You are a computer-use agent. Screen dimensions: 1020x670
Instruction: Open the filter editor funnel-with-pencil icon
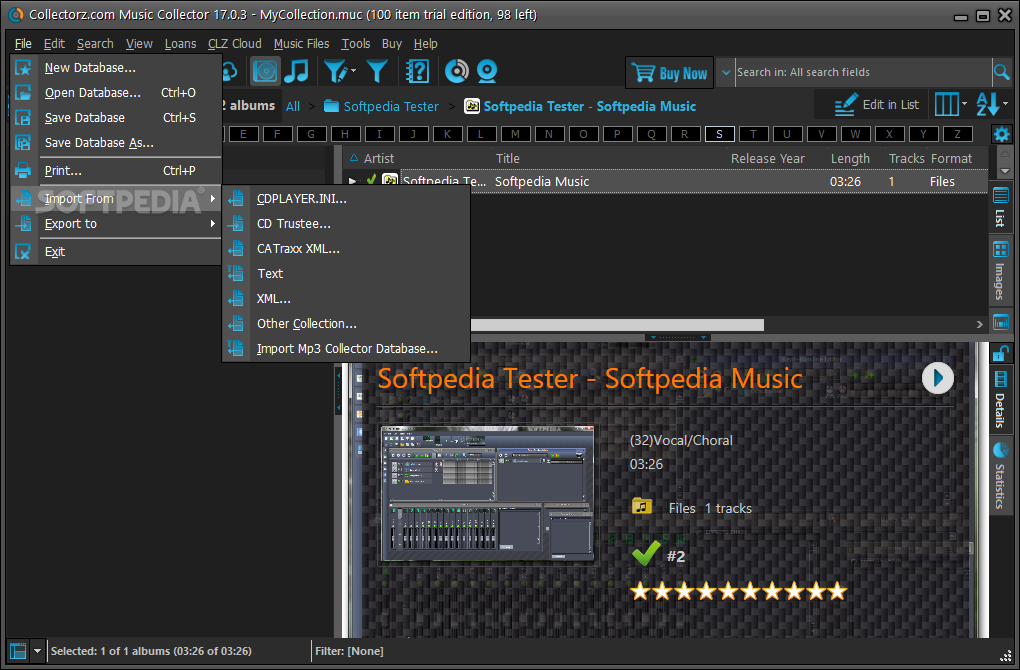(x=336, y=72)
